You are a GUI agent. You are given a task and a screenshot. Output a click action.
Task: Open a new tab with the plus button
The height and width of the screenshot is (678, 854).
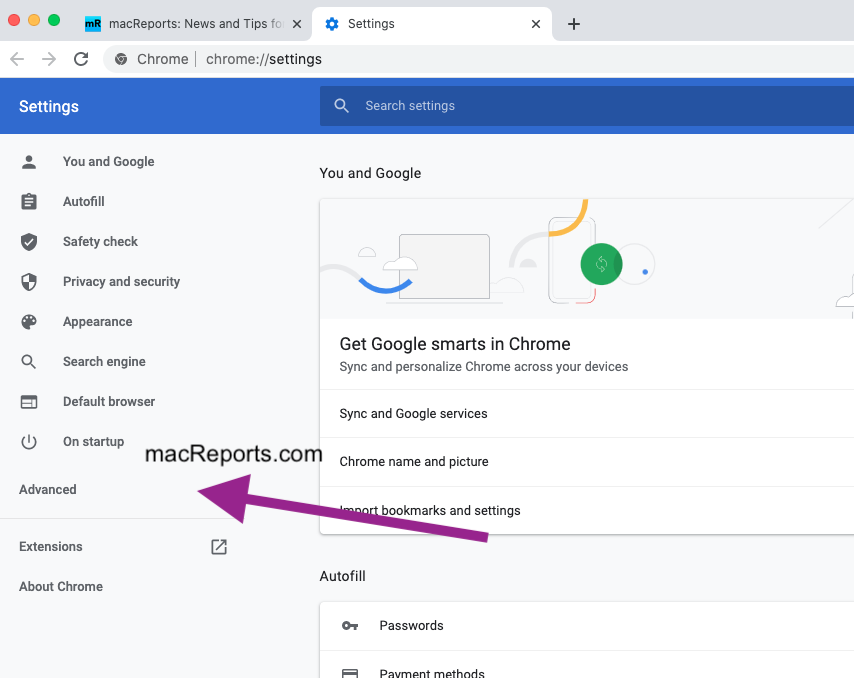574,24
